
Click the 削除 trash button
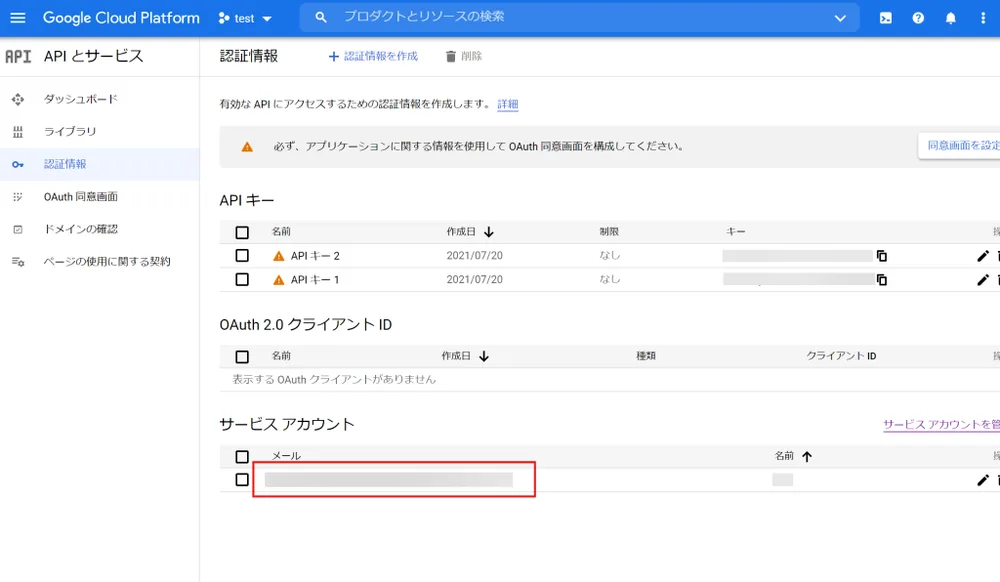464,56
